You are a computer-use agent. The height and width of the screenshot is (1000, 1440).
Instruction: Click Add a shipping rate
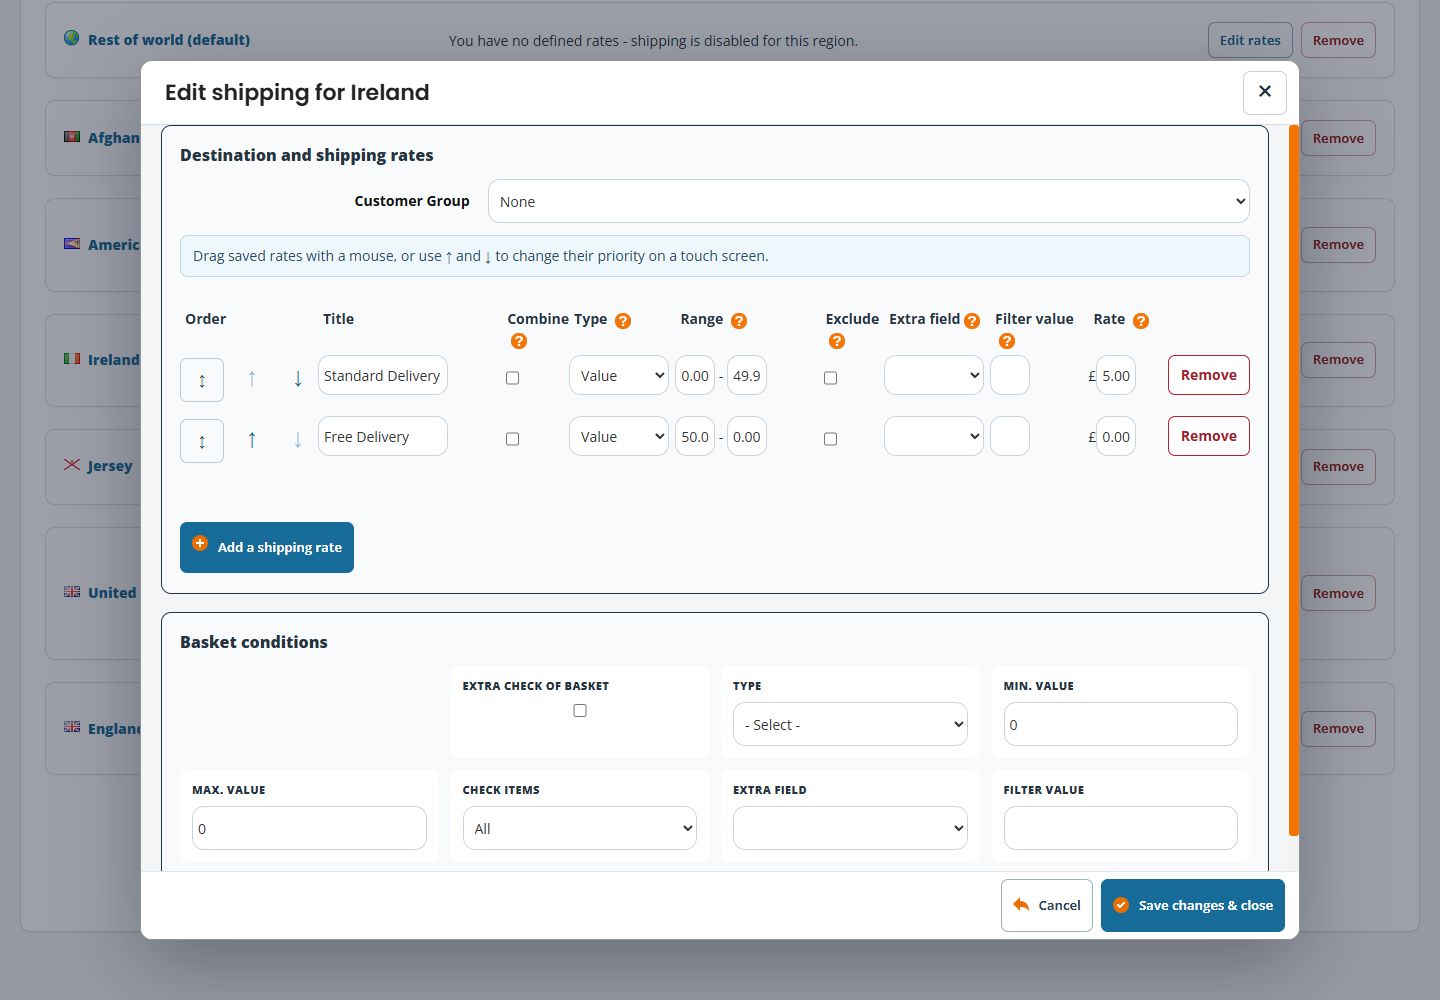[267, 547]
